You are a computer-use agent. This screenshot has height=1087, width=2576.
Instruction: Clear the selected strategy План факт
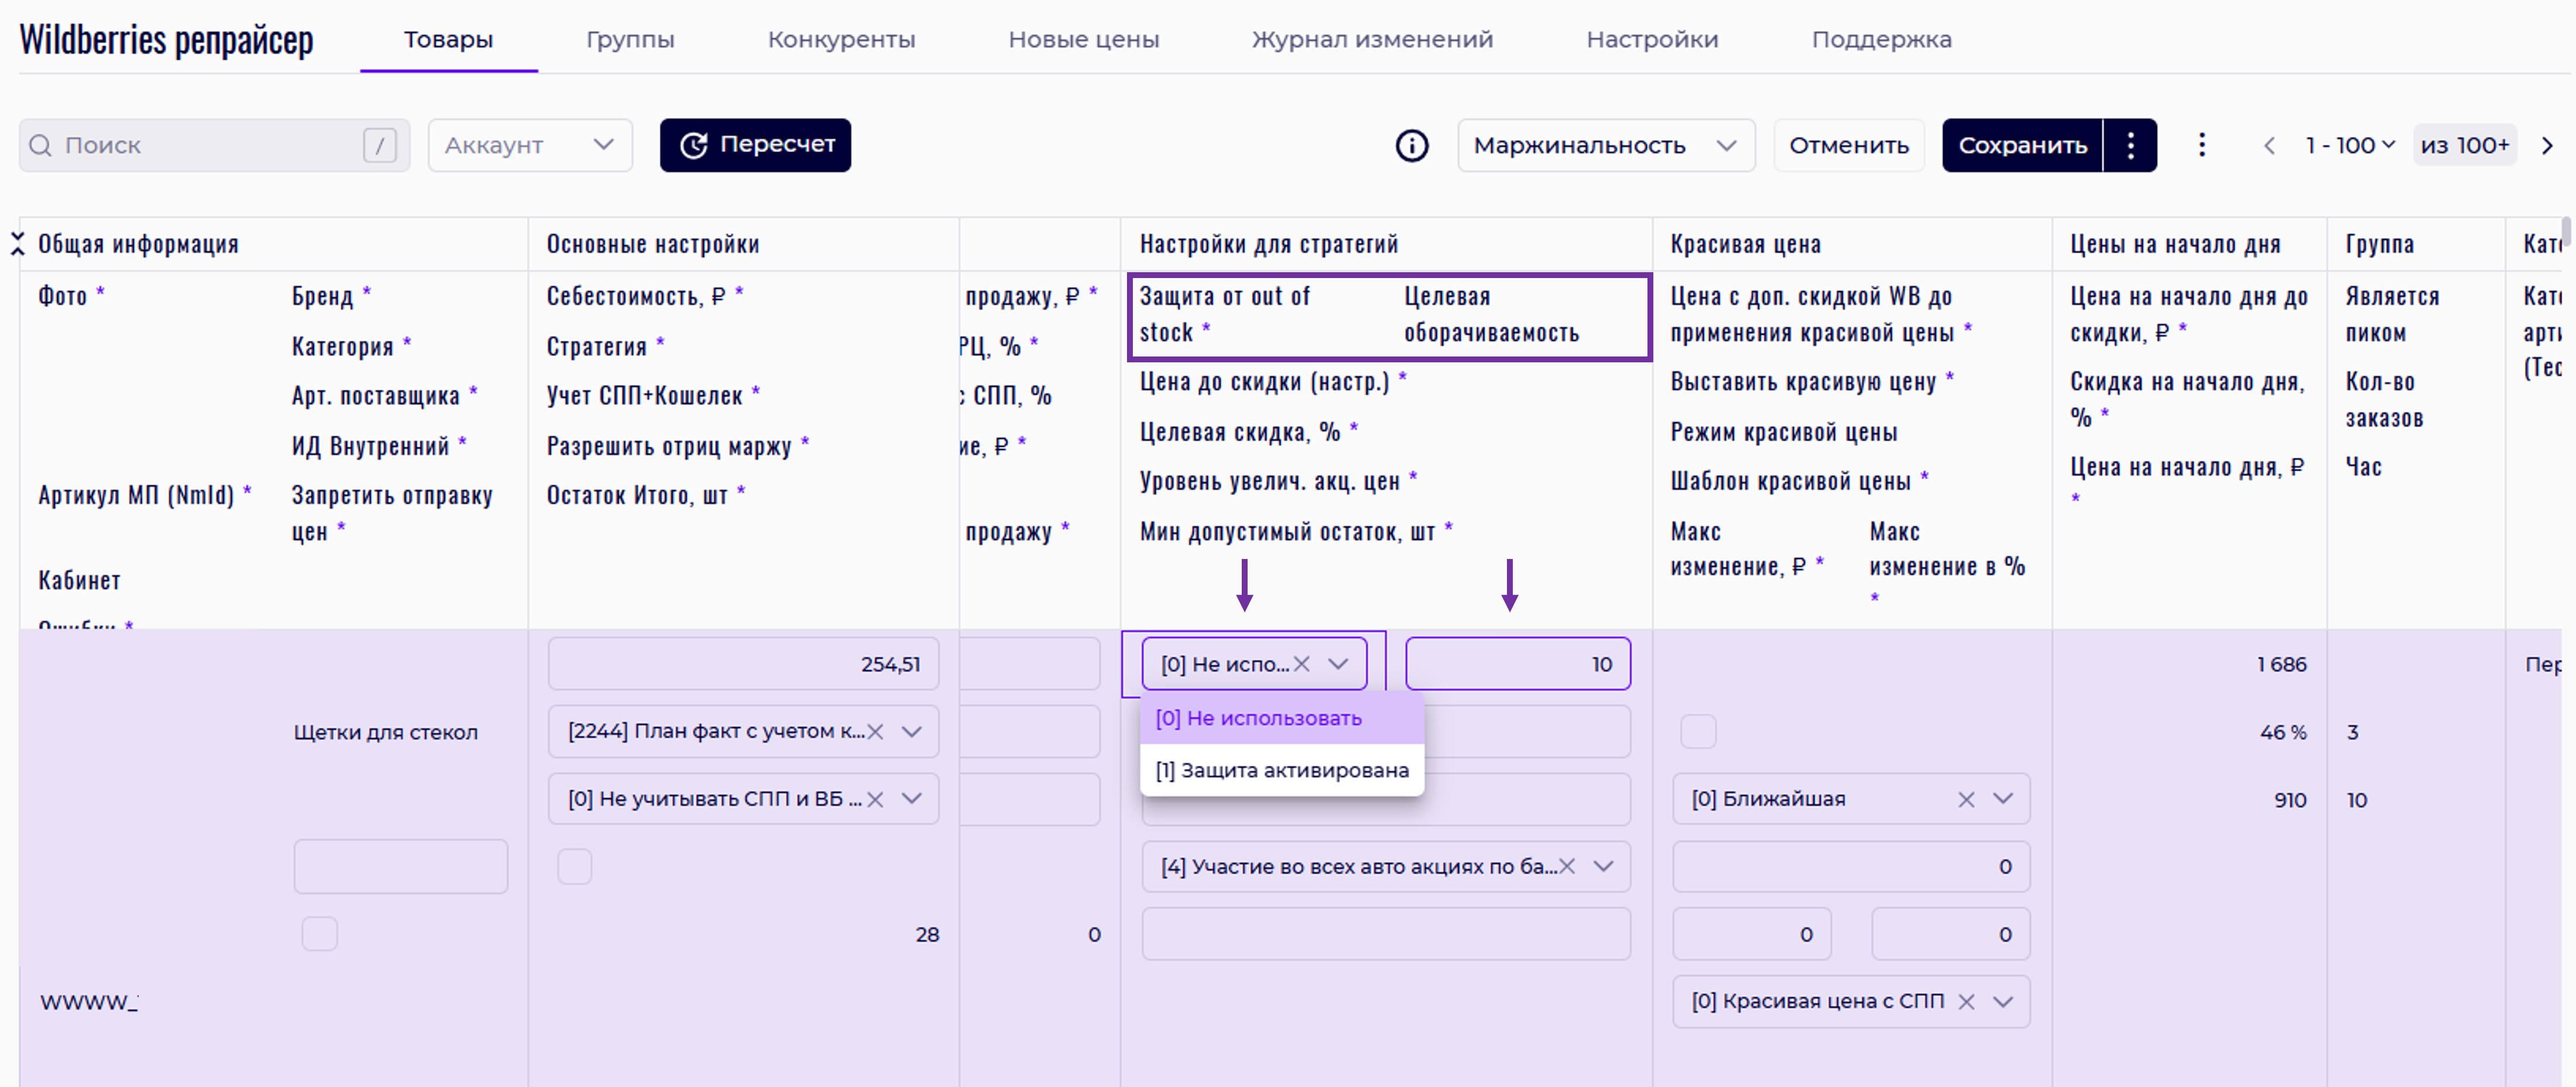coord(875,731)
